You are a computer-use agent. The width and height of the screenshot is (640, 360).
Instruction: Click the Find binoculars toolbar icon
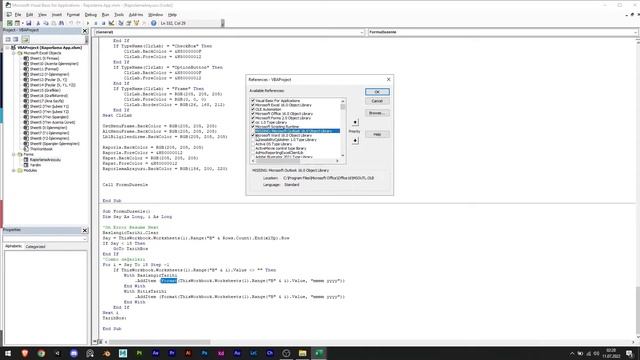pos(61,23)
